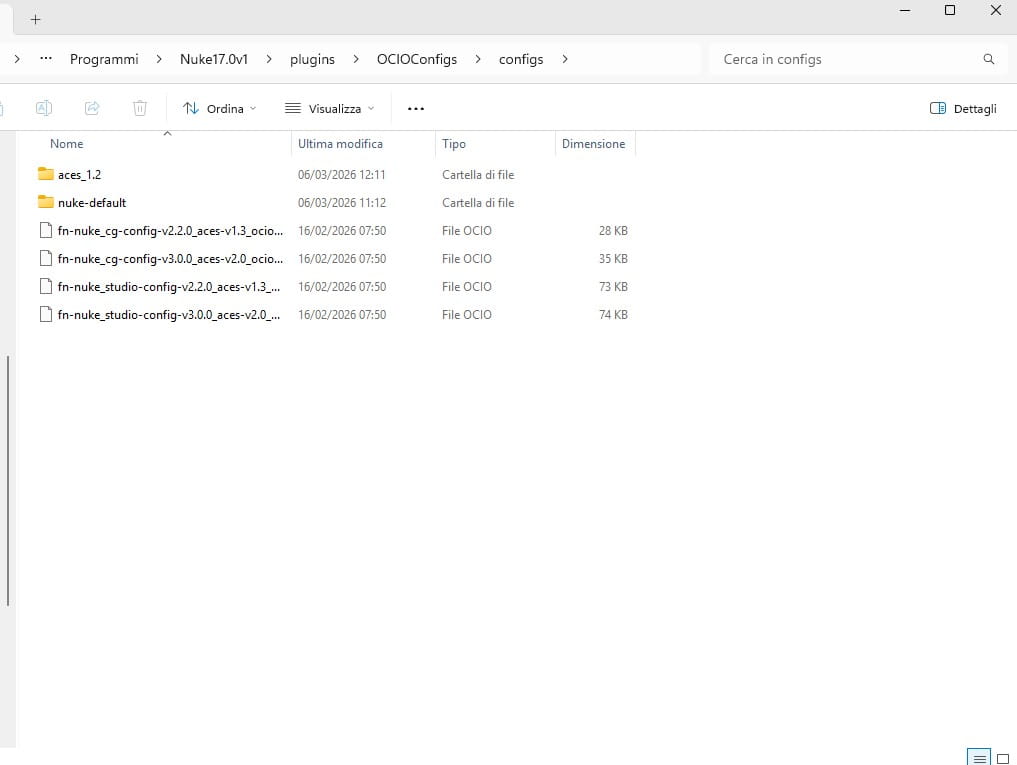
Task: Click file icon of studio-config-v2.2.0
Action: coord(45,286)
